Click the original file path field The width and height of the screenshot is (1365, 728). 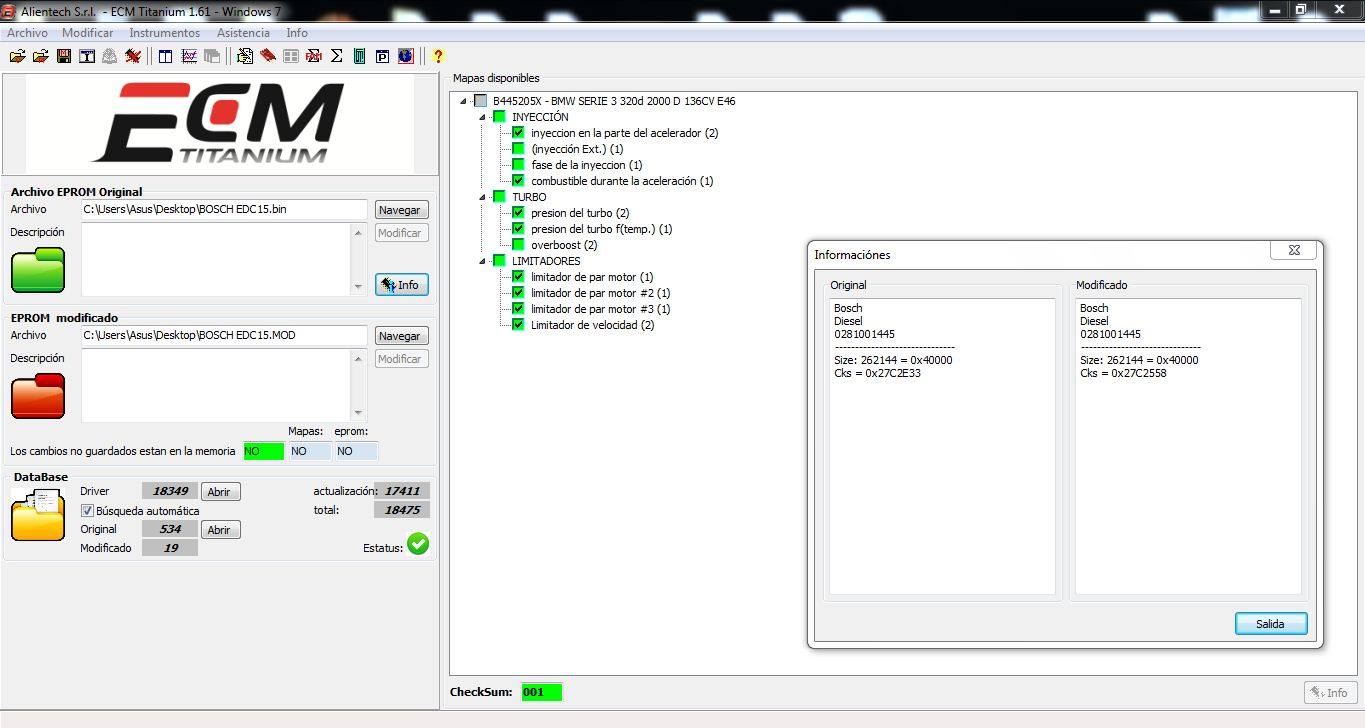224,209
